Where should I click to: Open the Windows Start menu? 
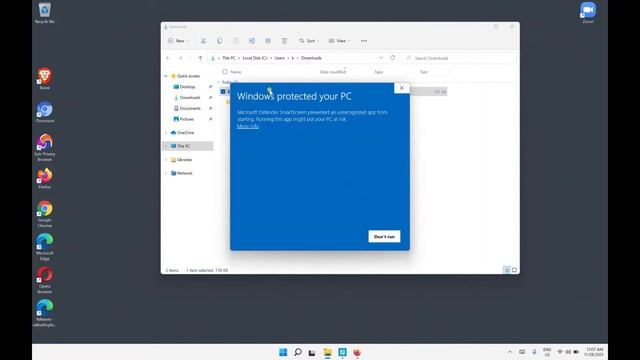[283, 352]
